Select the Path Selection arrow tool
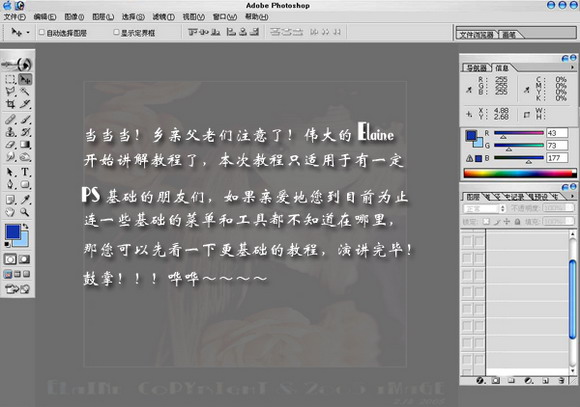 (x=10, y=172)
